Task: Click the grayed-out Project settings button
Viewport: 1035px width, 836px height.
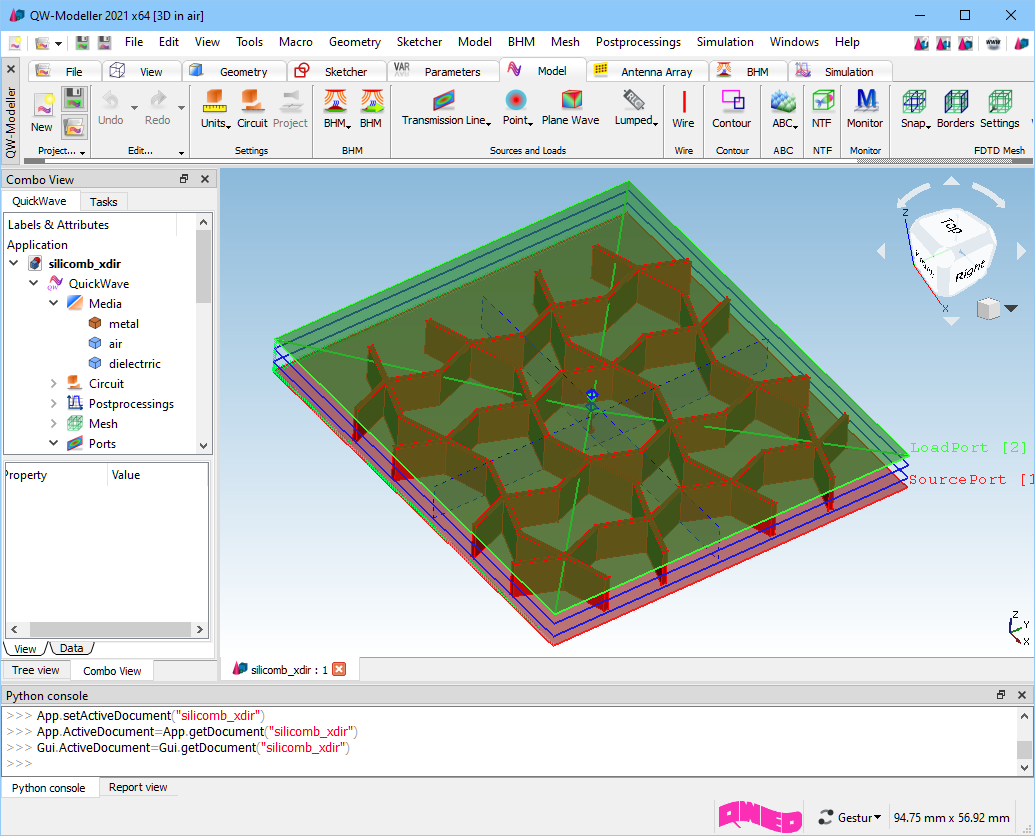Action: tap(290, 109)
